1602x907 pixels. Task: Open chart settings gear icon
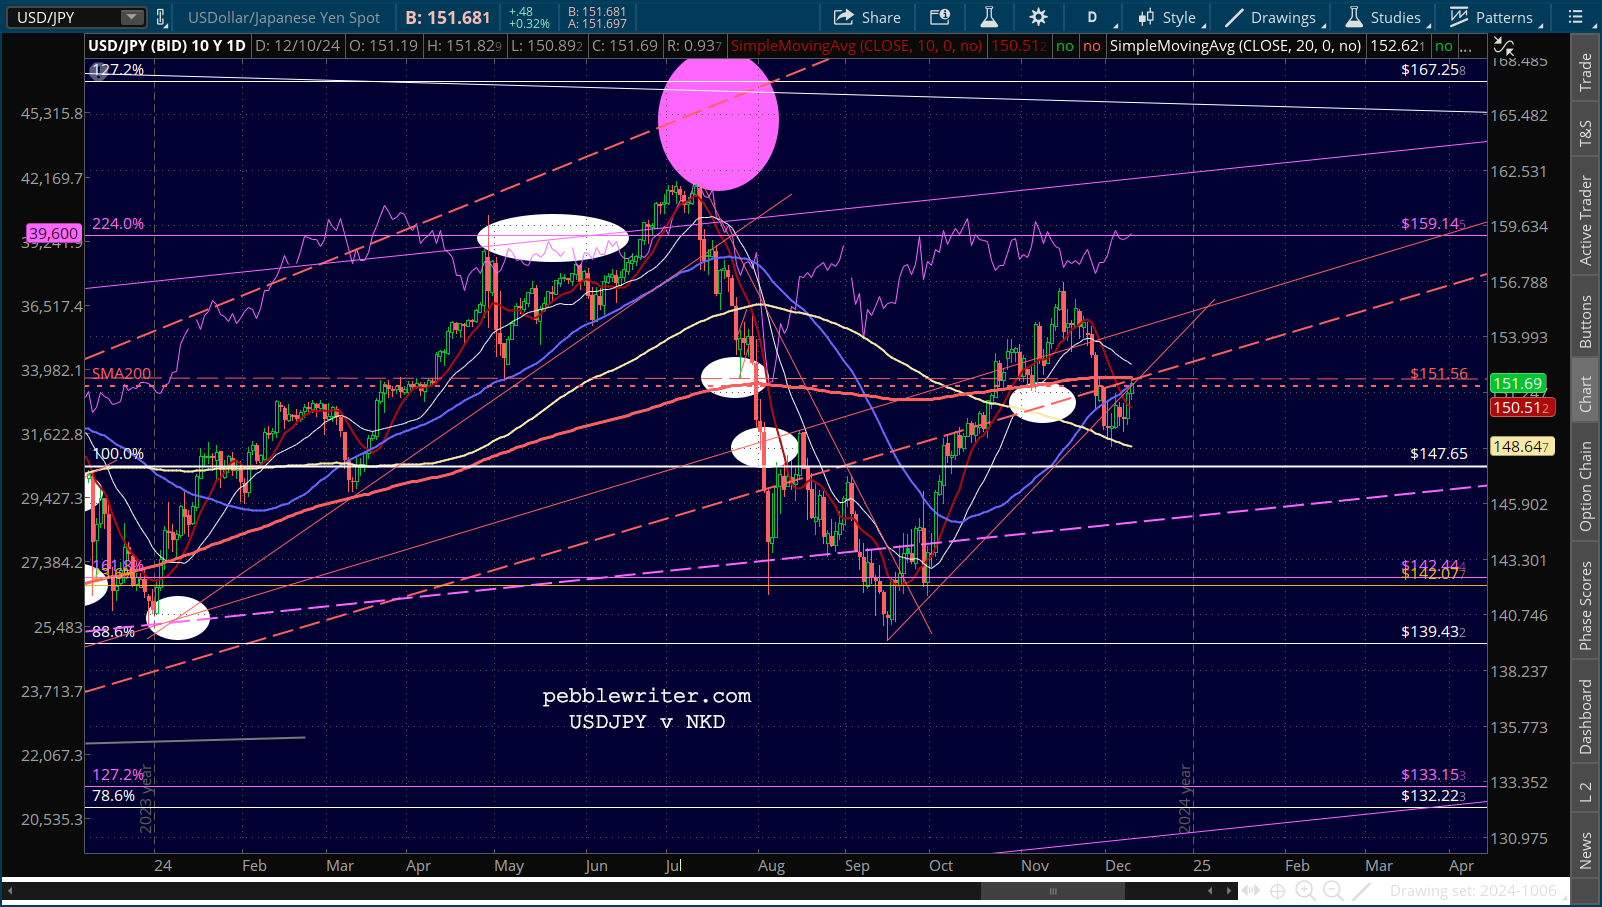point(1039,17)
